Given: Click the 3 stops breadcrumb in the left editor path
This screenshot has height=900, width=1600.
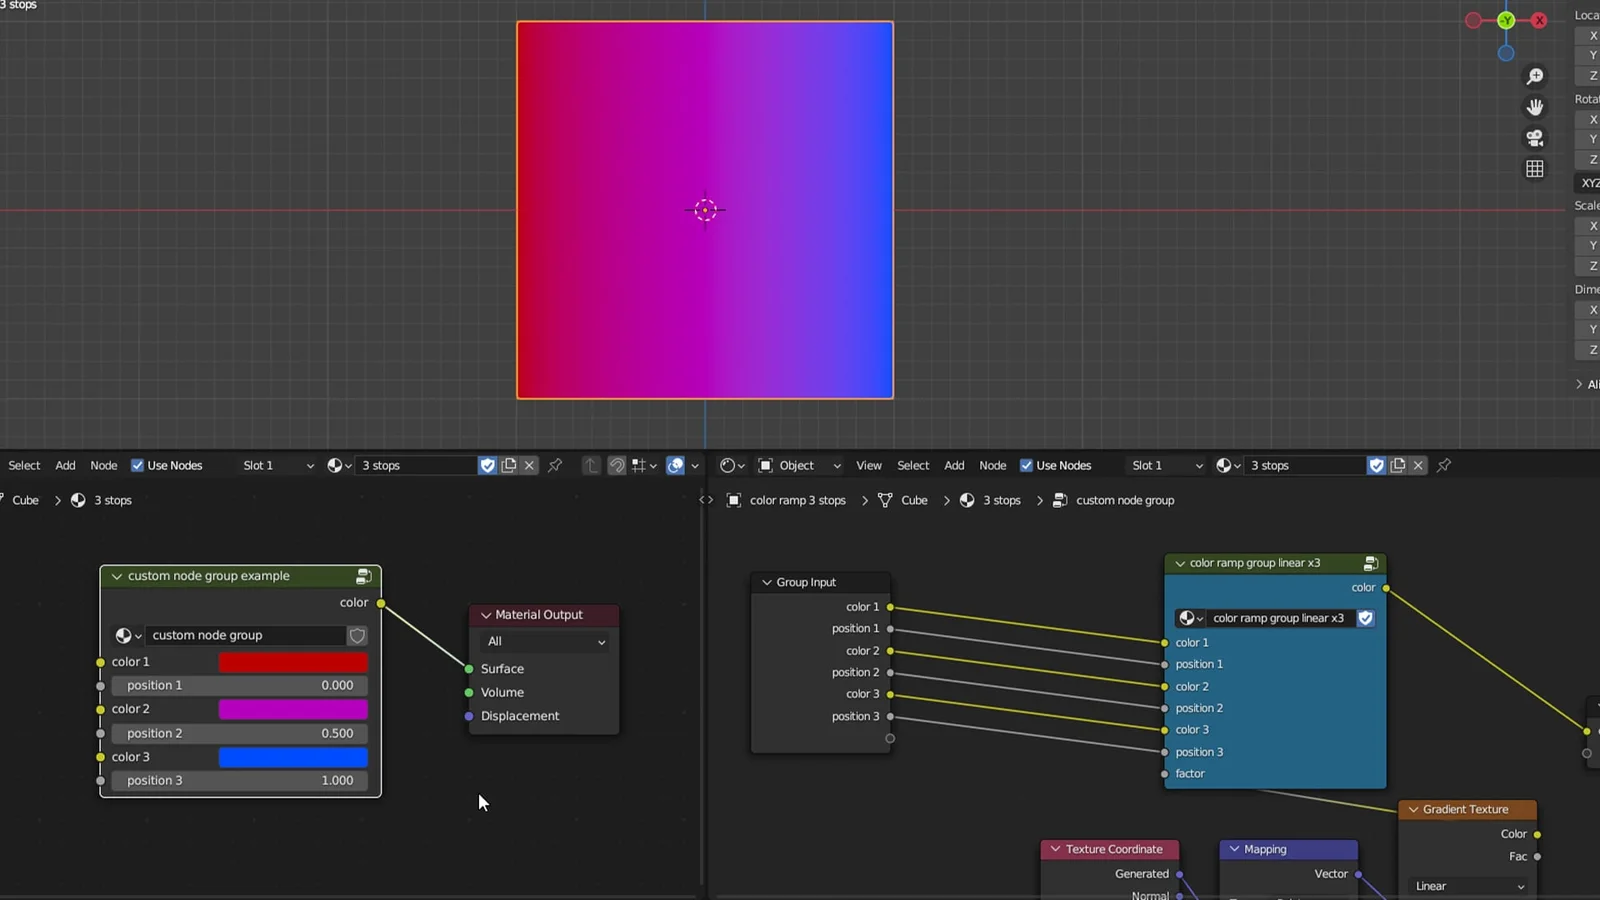Looking at the screenshot, I should 112,500.
